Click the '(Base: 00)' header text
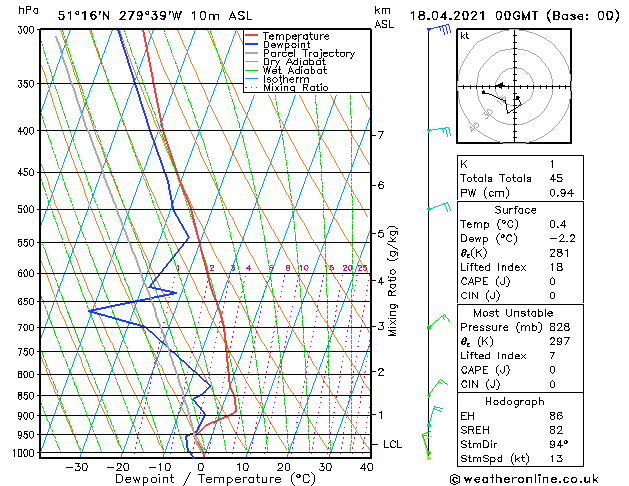Screen dimensions: 629x486 pos(583,16)
